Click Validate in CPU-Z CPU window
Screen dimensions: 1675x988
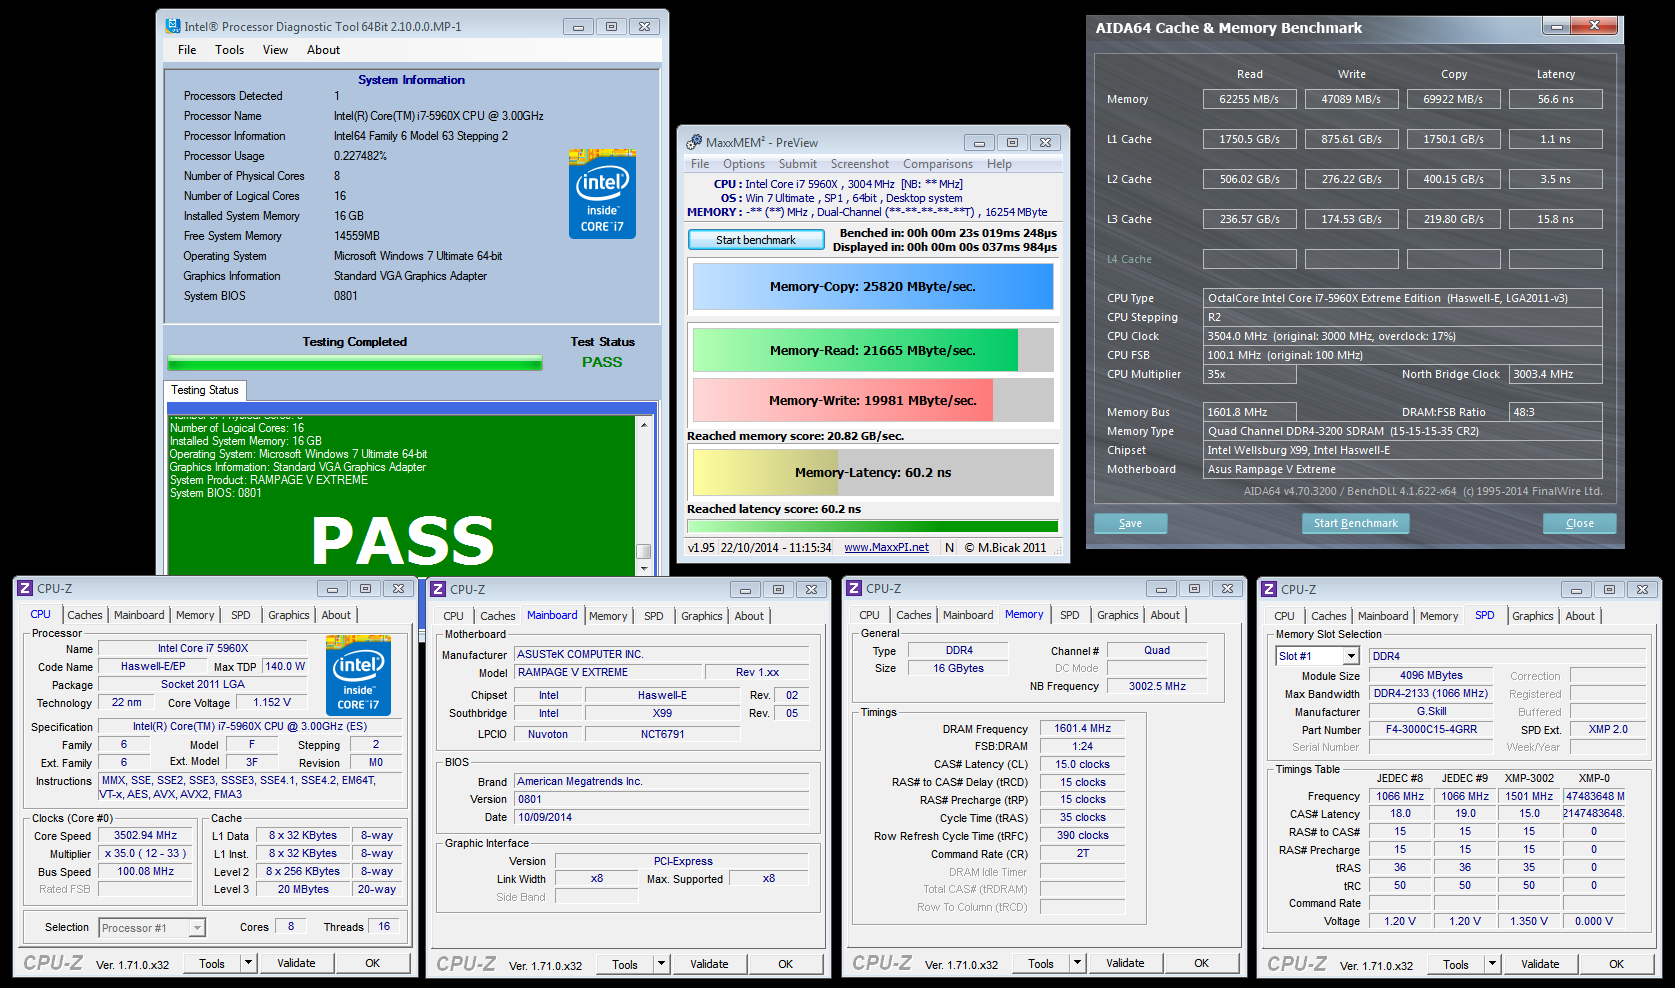tap(297, 963)
